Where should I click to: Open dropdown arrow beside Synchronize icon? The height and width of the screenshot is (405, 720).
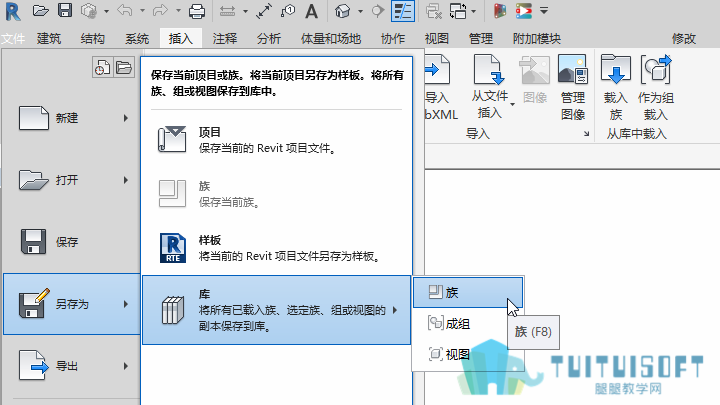point(106,11)
